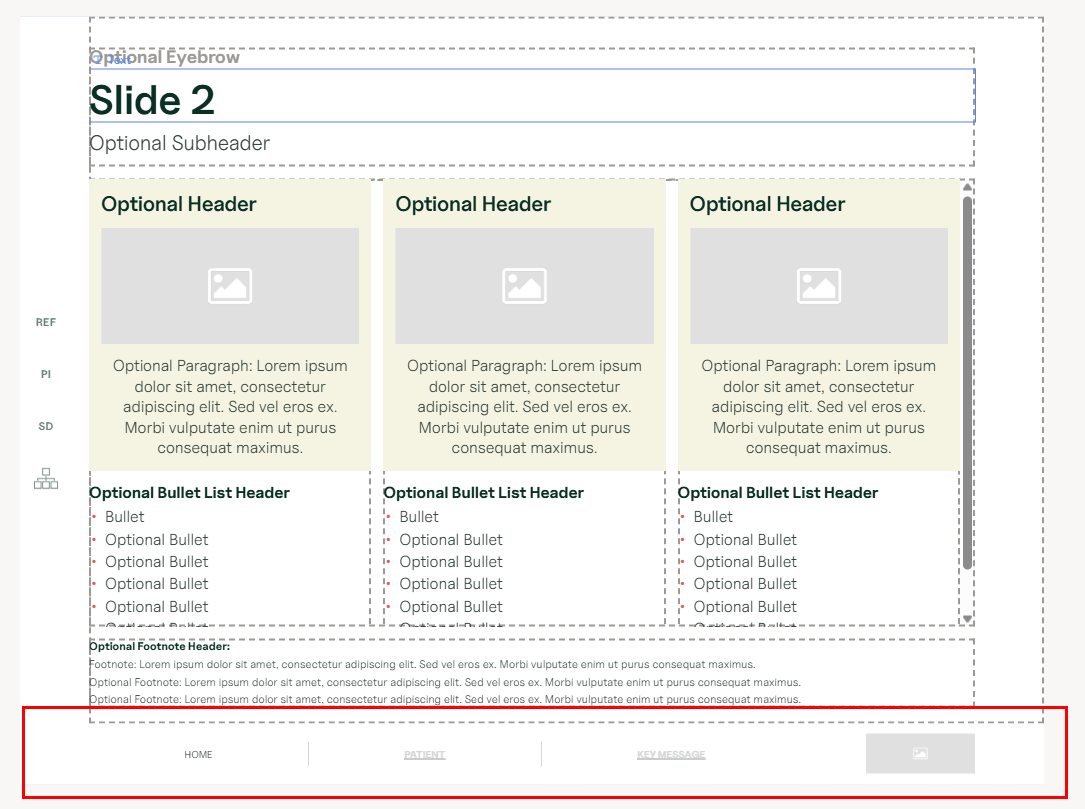
Task: Click the scrollbar down arrow
Action: (x=967, y=619)
